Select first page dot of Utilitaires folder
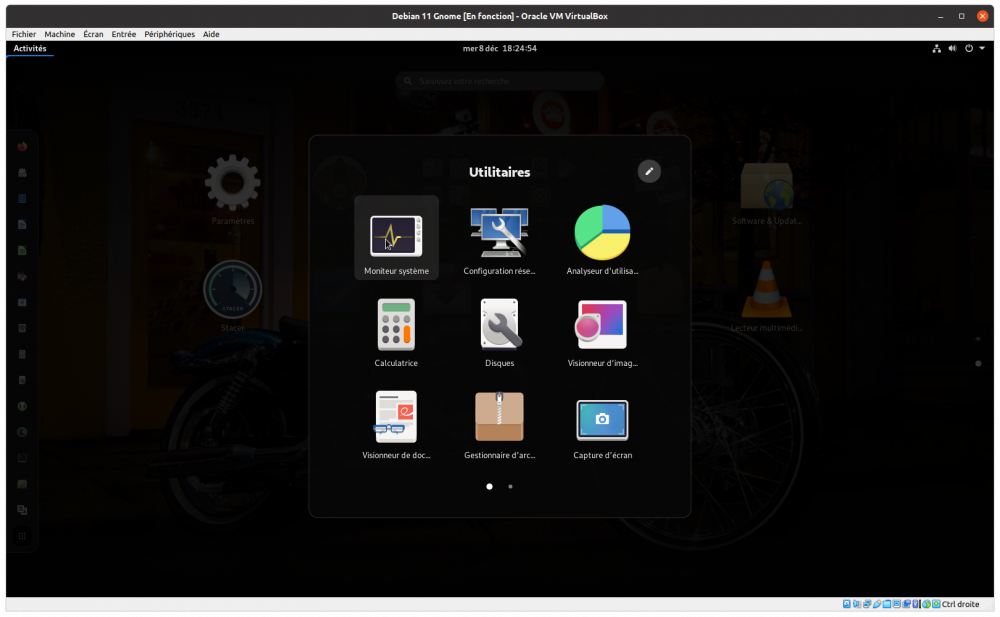 pos(489,486)
